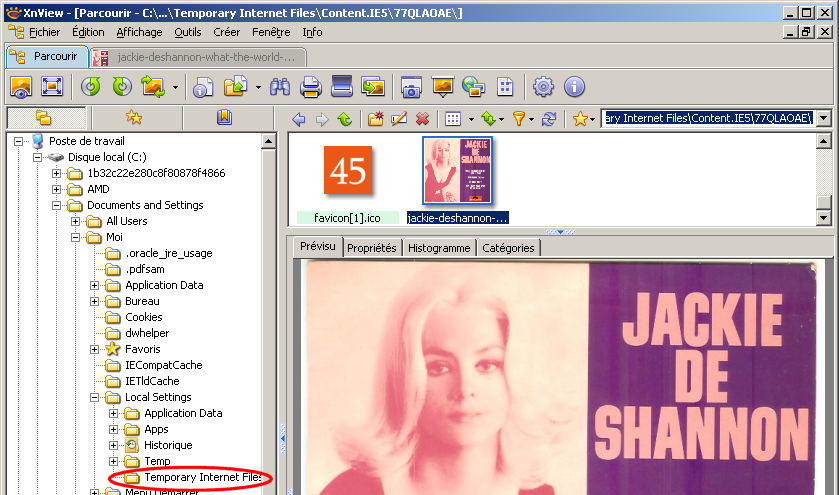
Task: Click the multi-convert images icon
Action: (373, 87)
